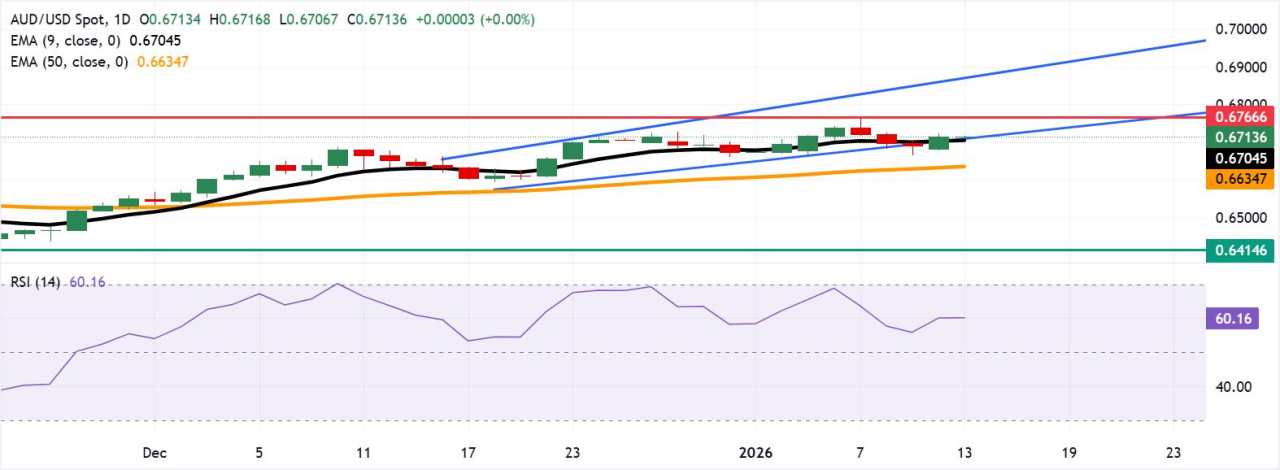Click the green 0.64146 support price tag
The height and width of the screenshot is (470, 1280).
point(1240,250)
